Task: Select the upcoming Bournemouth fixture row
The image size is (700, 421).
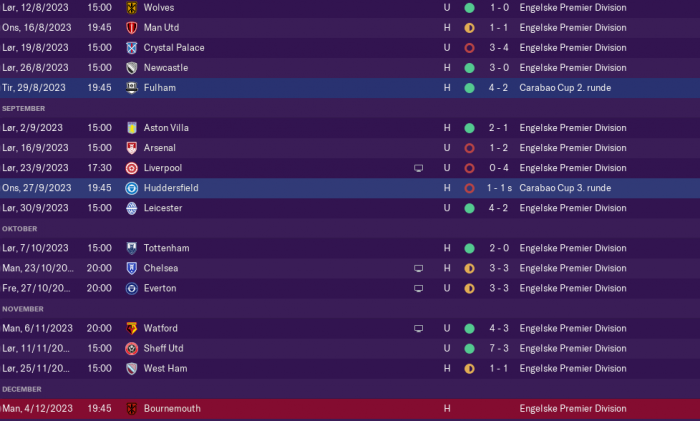Action: (350, 409)
